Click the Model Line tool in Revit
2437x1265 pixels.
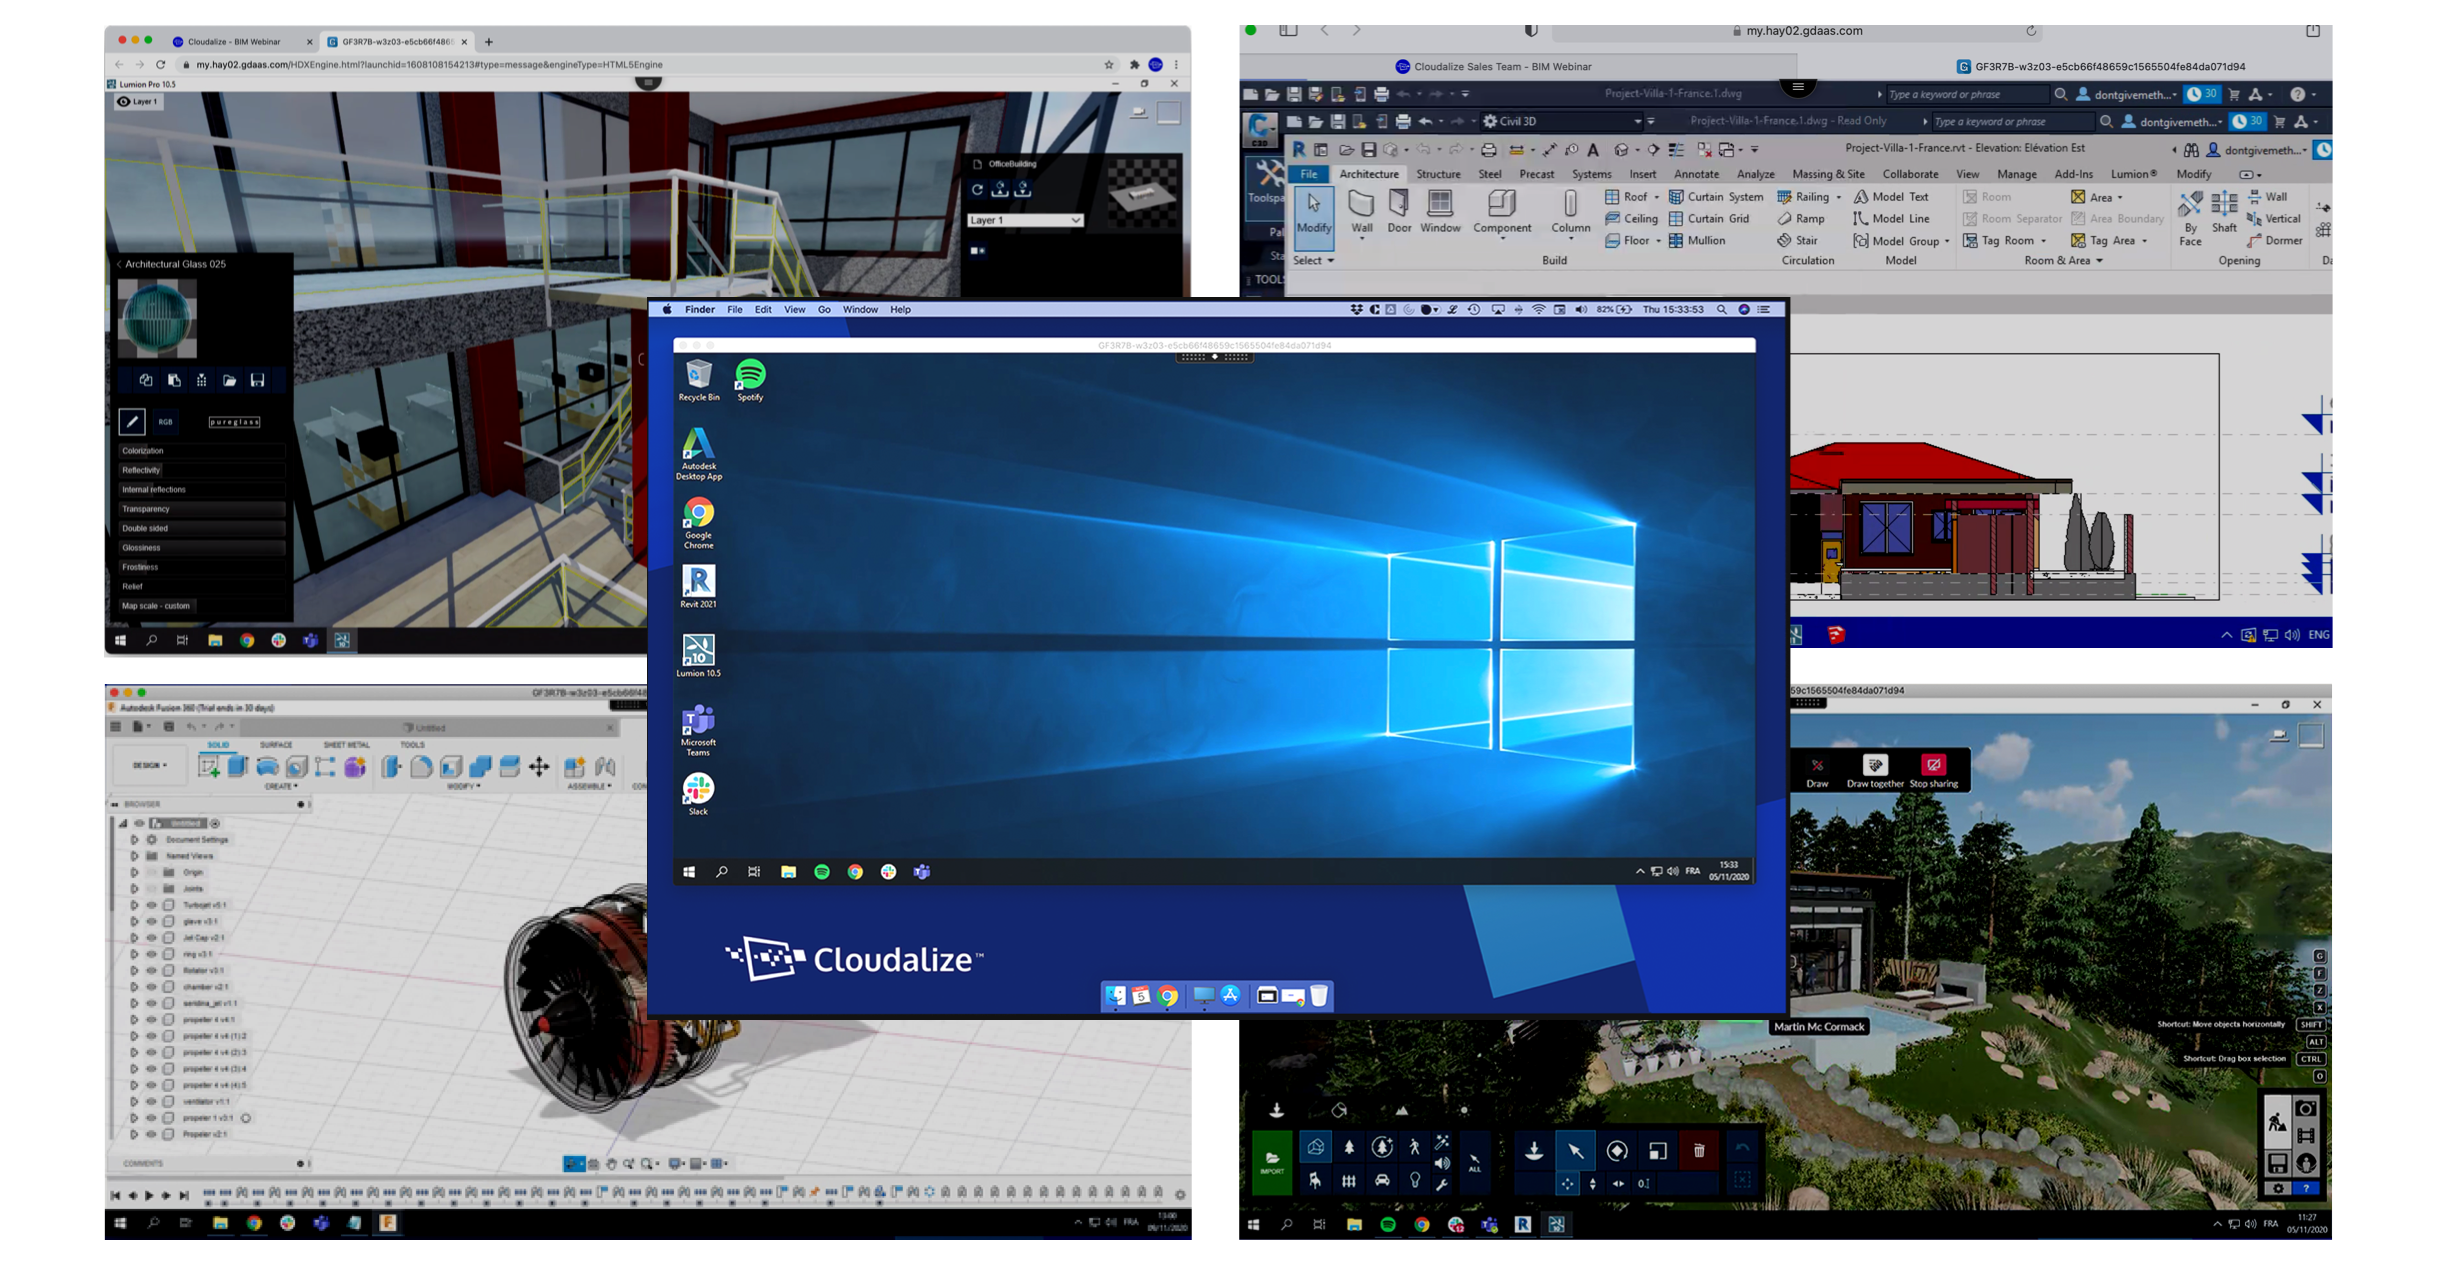(x=1890, y=218)
